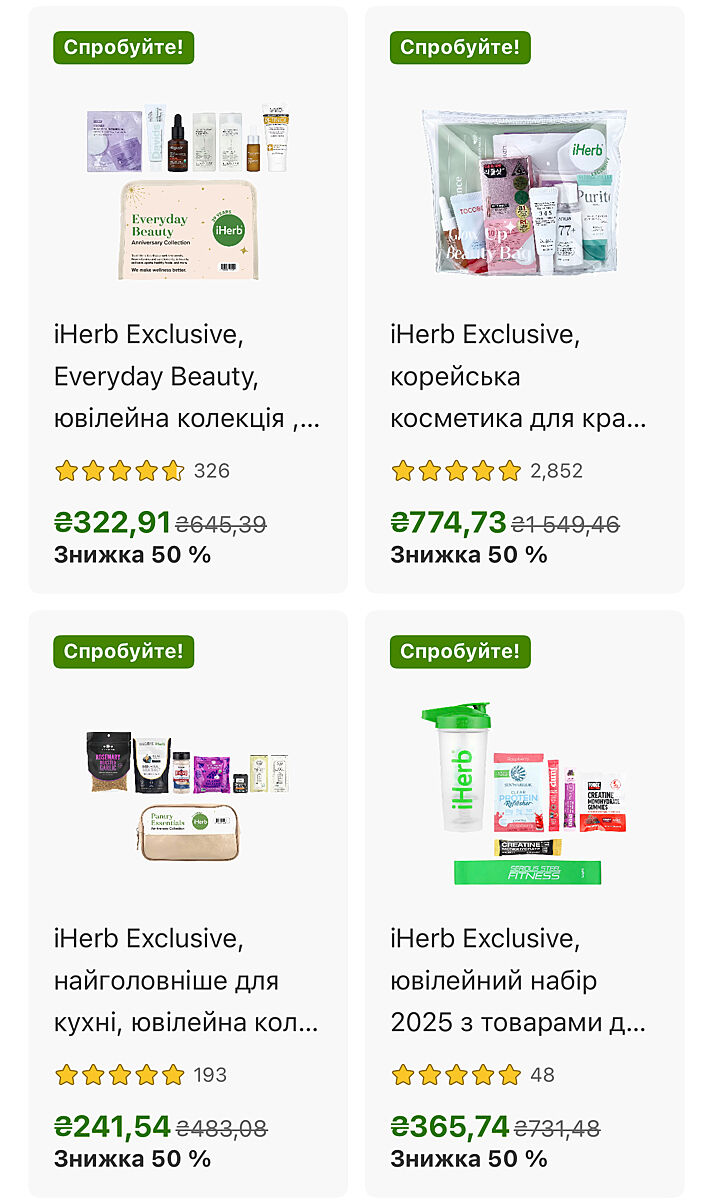Click 'Спробуйте!' badge on Korean cosmetics card
713x1200 pixels.
tap(460, 47)
